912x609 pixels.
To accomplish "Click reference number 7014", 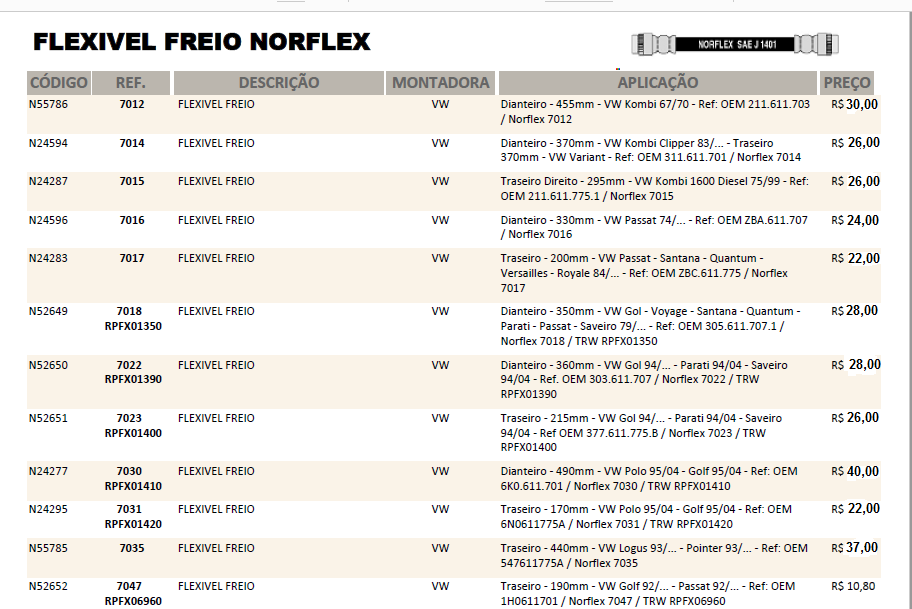I will point(131,143).
